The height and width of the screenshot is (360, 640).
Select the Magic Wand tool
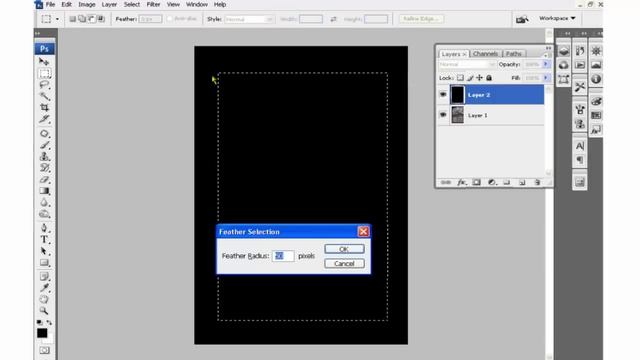44,96
